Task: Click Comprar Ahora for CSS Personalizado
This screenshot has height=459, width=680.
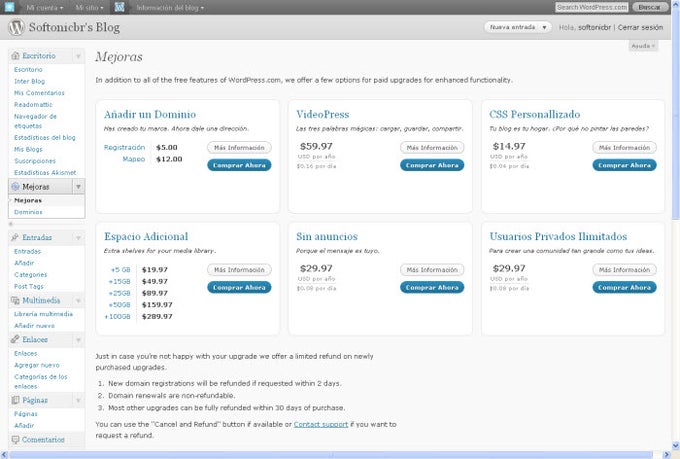Action: point(624,165)
